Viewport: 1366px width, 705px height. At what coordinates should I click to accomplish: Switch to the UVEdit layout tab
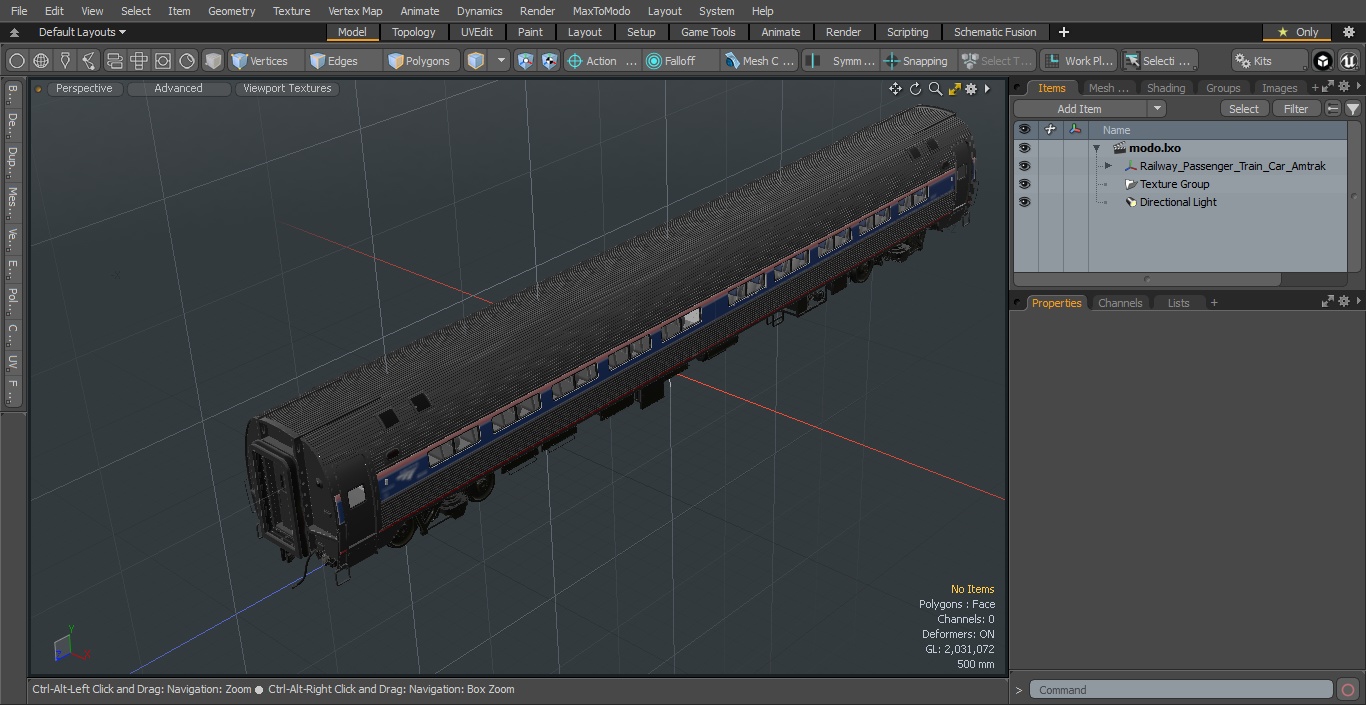click(477, 32)
